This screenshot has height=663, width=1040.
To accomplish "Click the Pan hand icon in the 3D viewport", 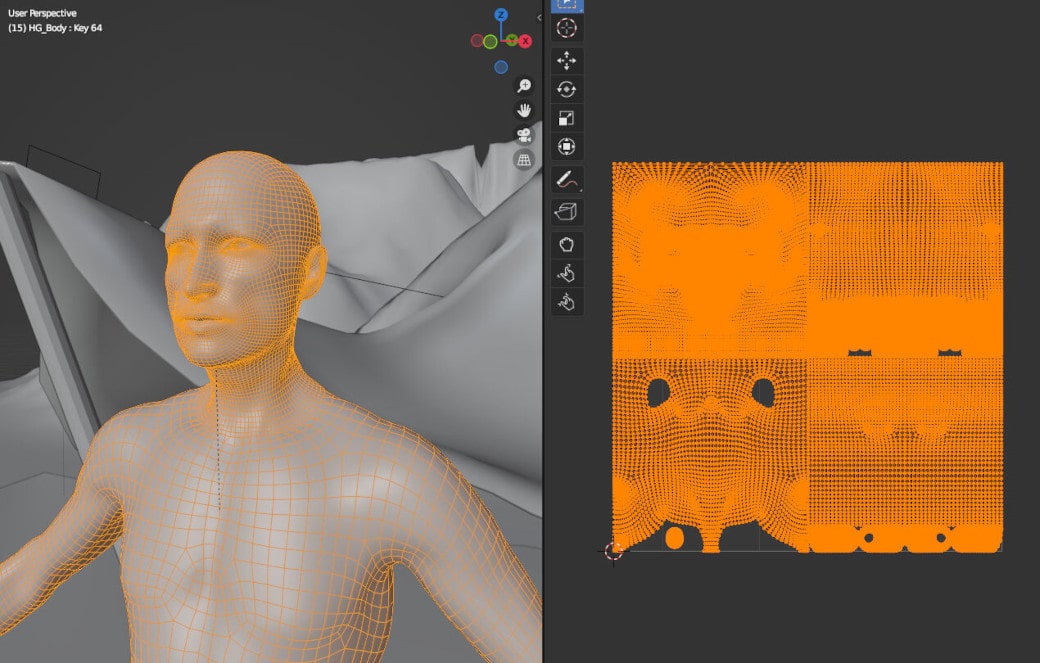I will click(523, 111).
